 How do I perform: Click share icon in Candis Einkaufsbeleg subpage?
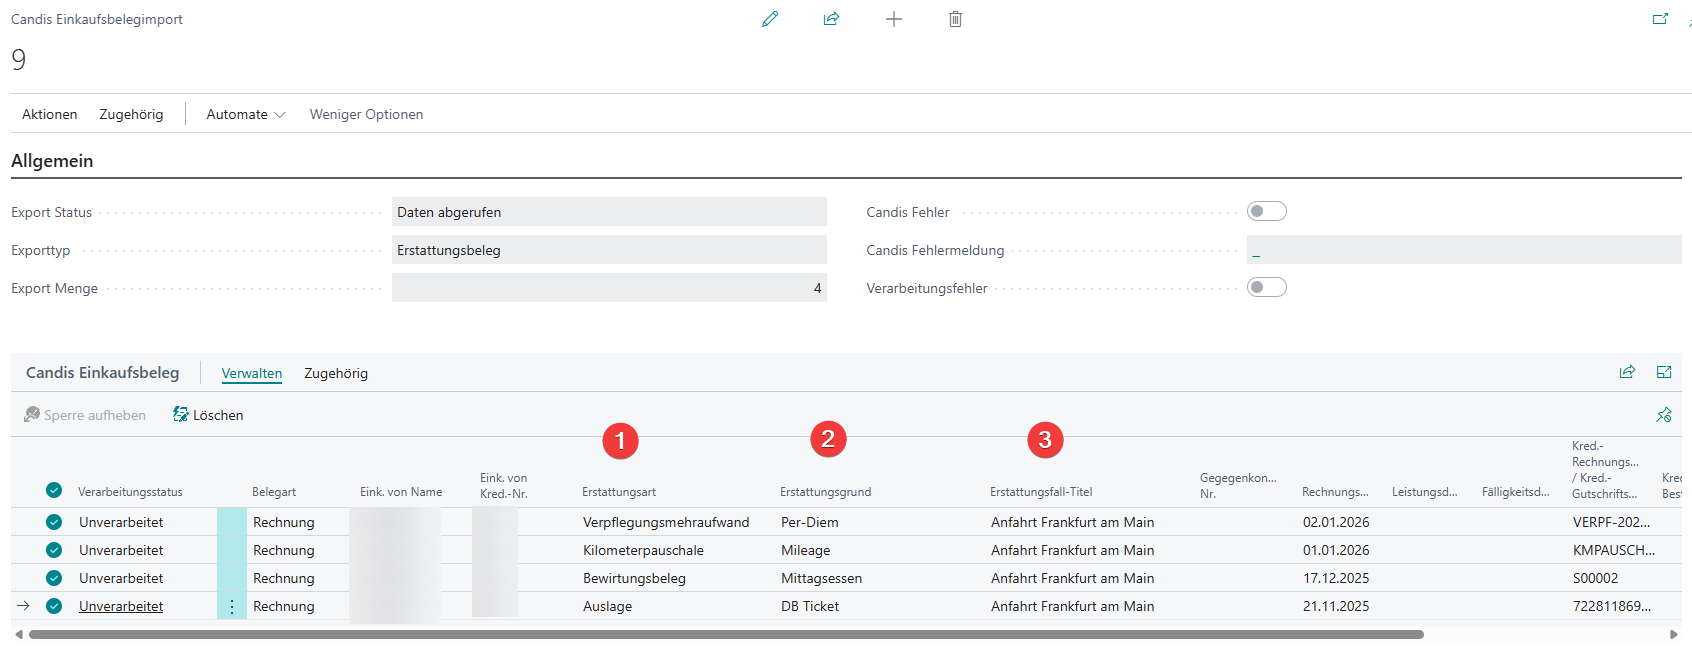click(x=1627, y=372)
